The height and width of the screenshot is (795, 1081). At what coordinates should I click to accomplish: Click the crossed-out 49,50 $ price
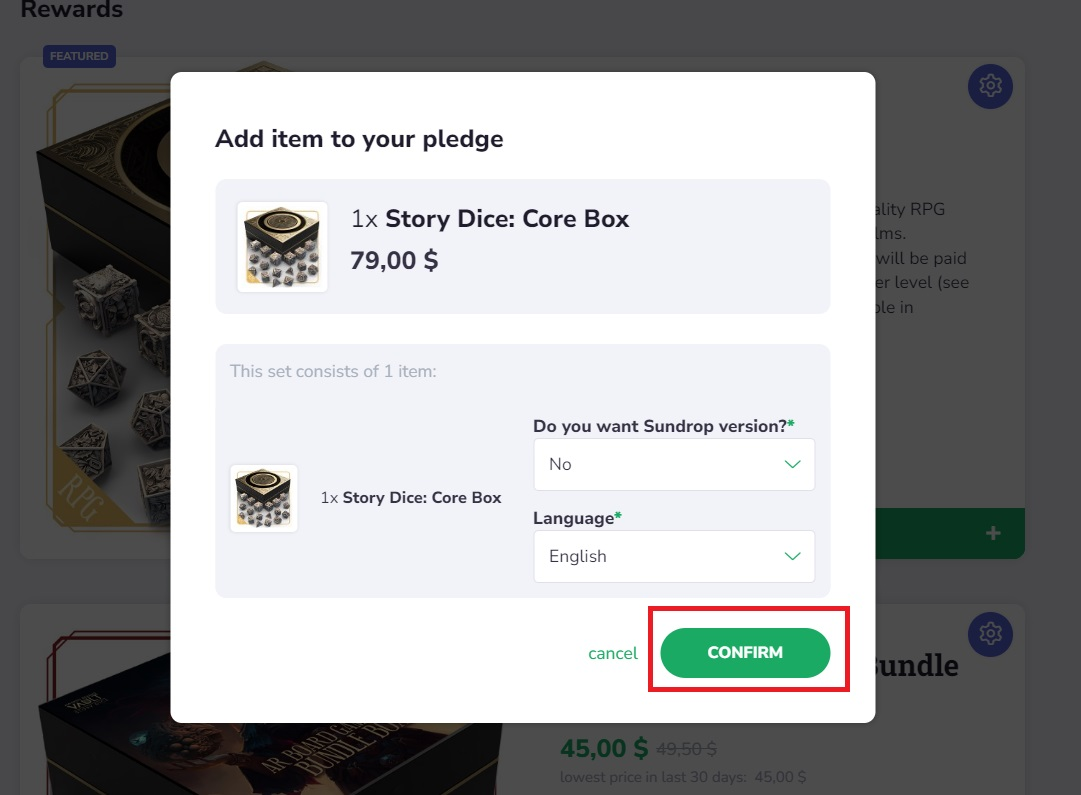click(x=687, y=748)
